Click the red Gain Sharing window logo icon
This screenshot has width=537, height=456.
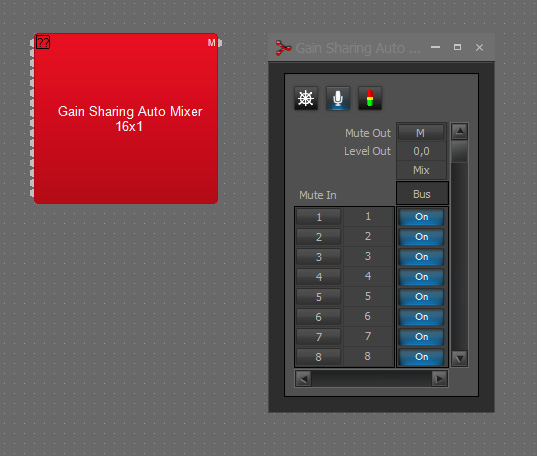283,48
